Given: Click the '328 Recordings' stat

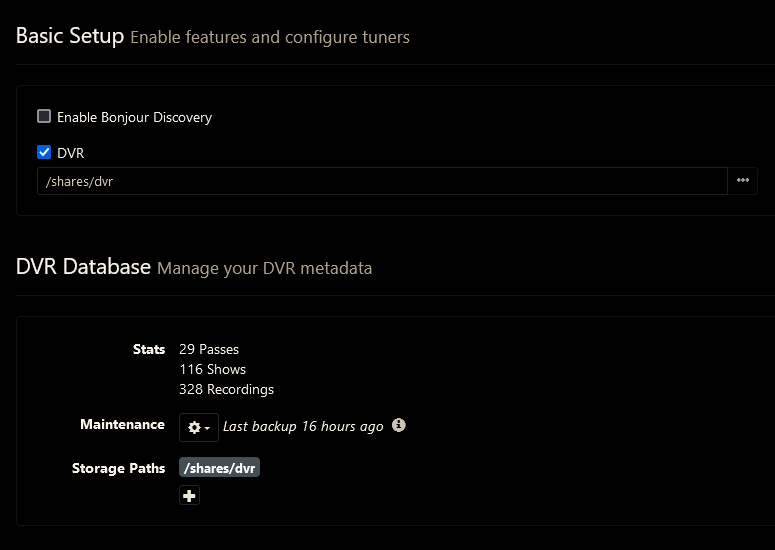Looking at the screenshot, I should [x=226, y=389].
